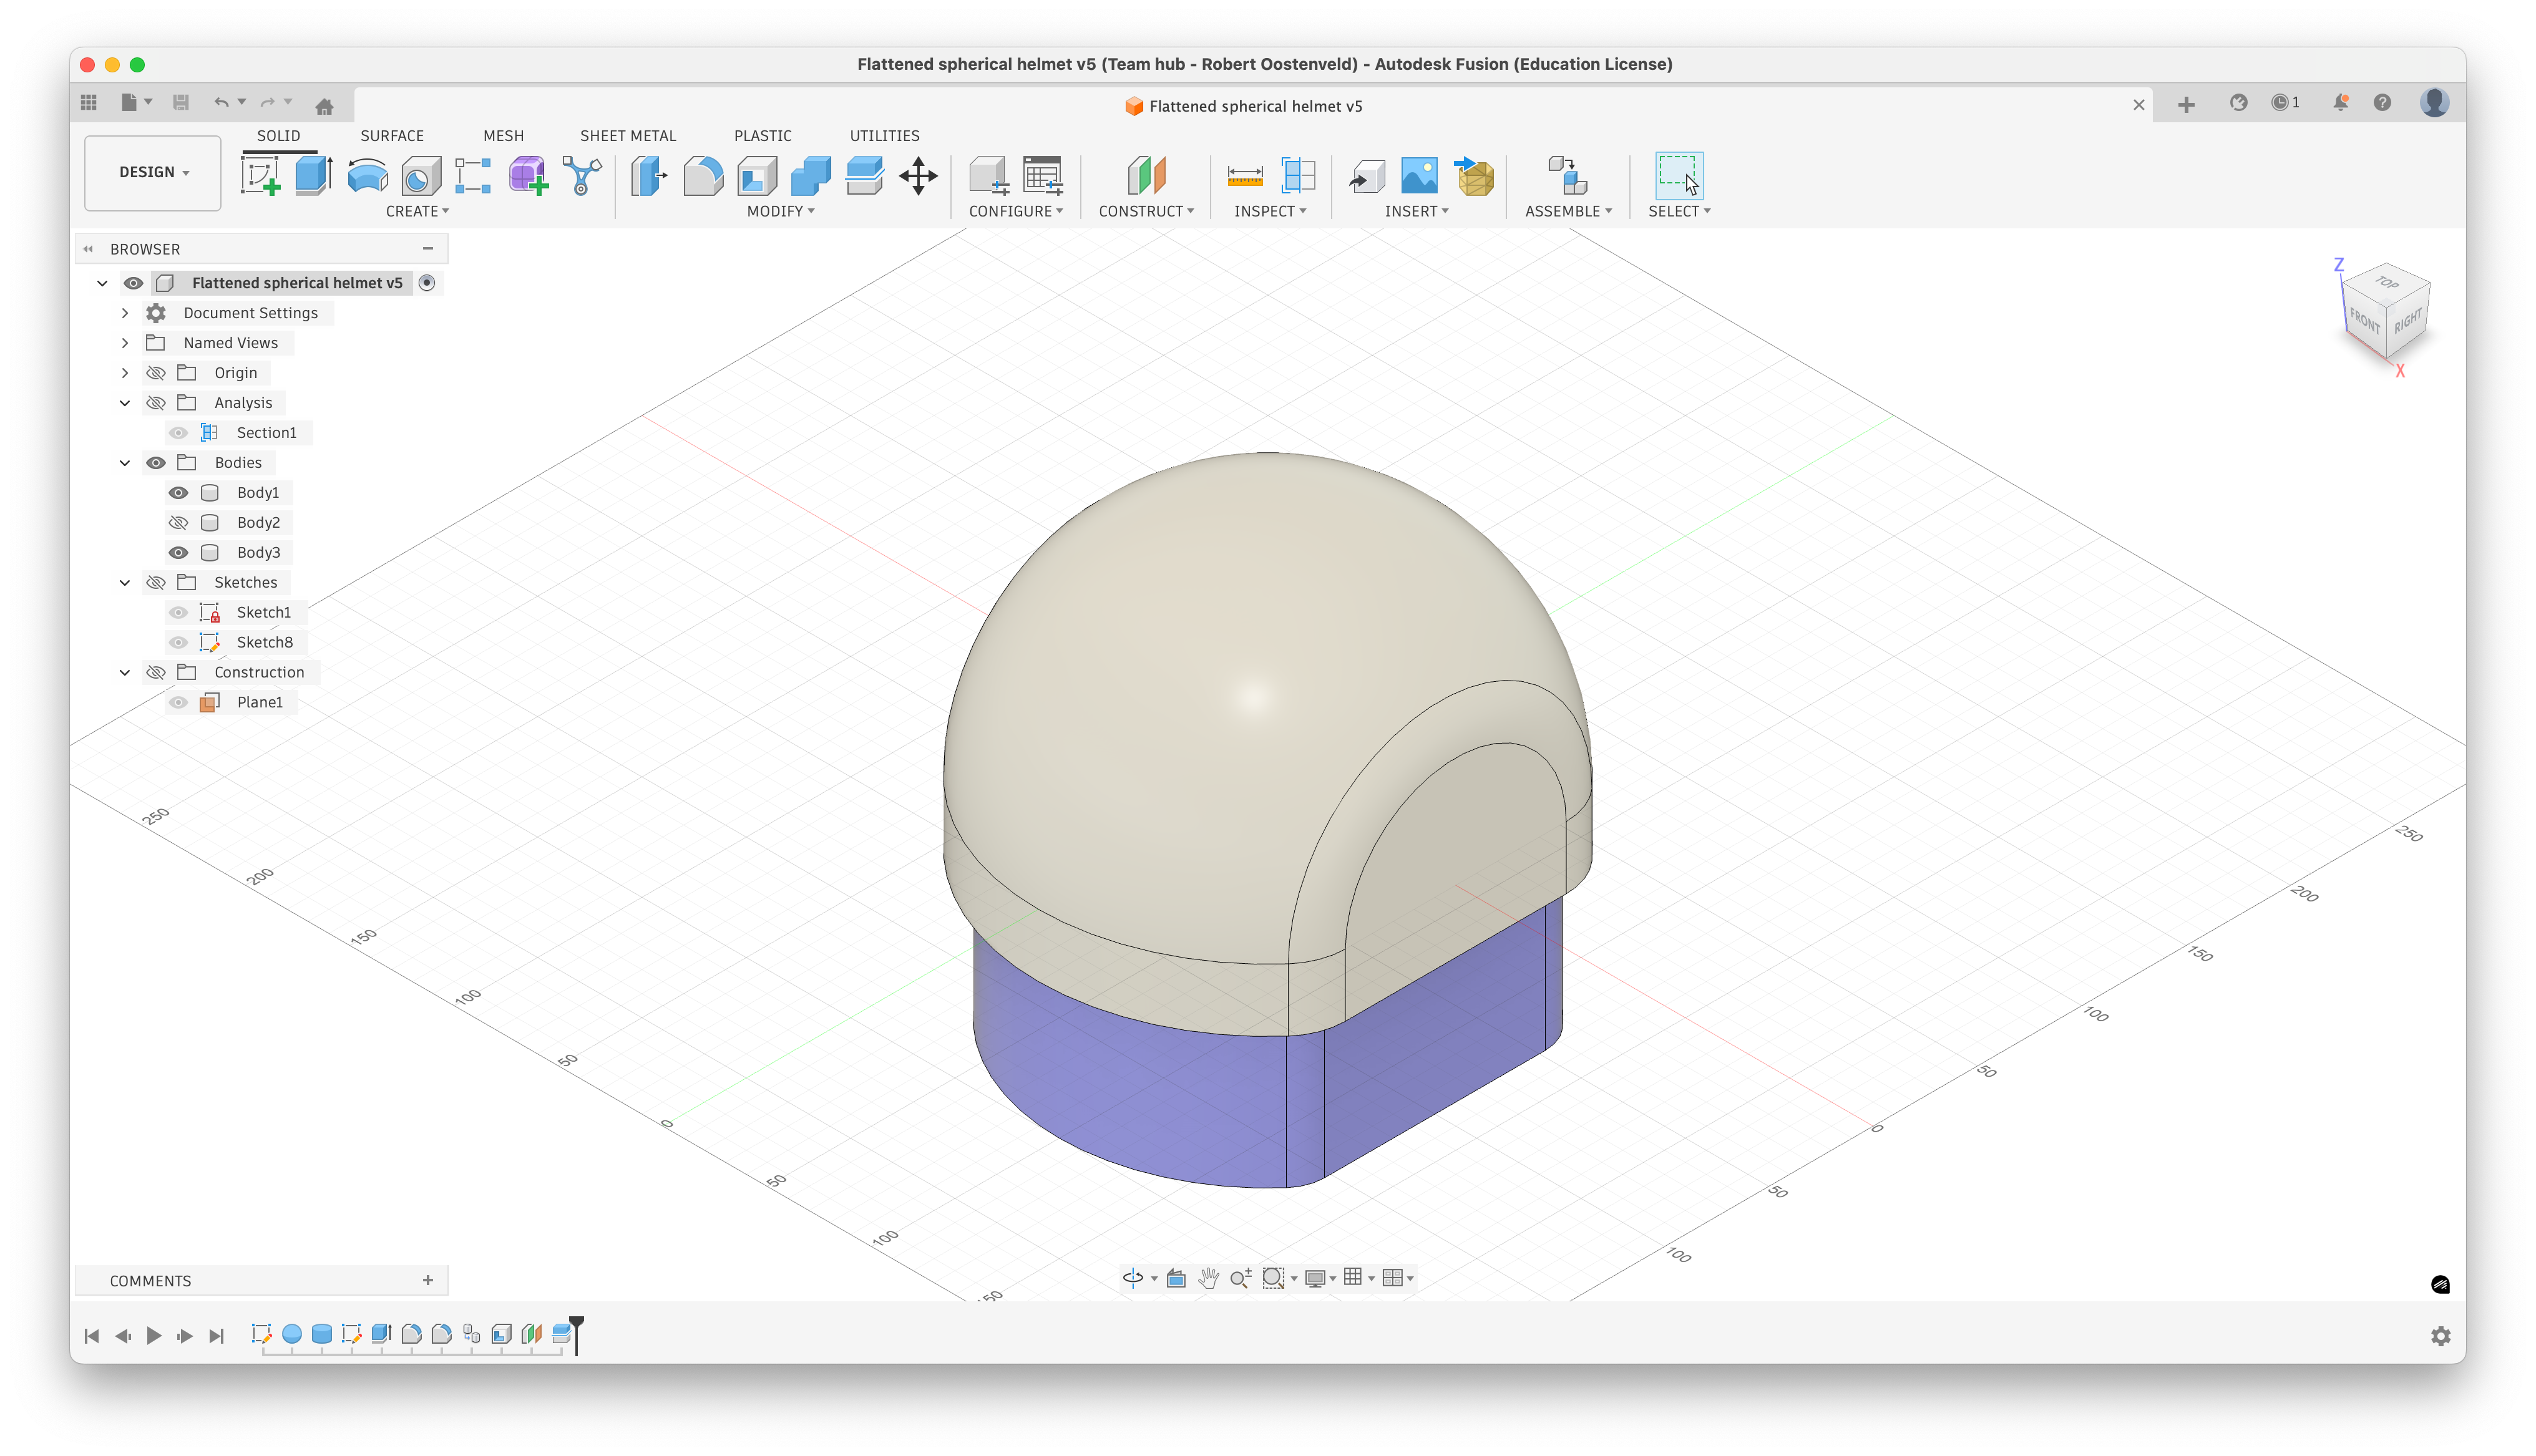Image resolution: width=2536 pixels, height=1456 pixels.
Task: Select the Revolve tool icon
Action: tap(367, 176)
